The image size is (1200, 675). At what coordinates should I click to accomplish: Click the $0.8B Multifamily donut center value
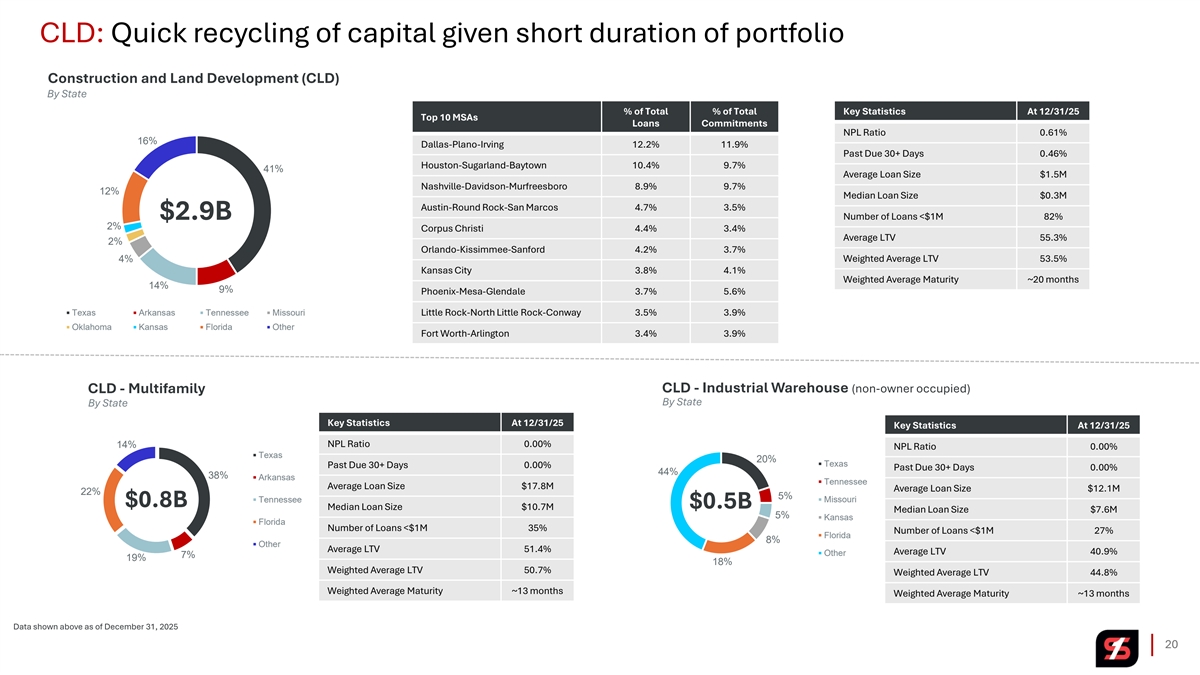coord(157,499)
